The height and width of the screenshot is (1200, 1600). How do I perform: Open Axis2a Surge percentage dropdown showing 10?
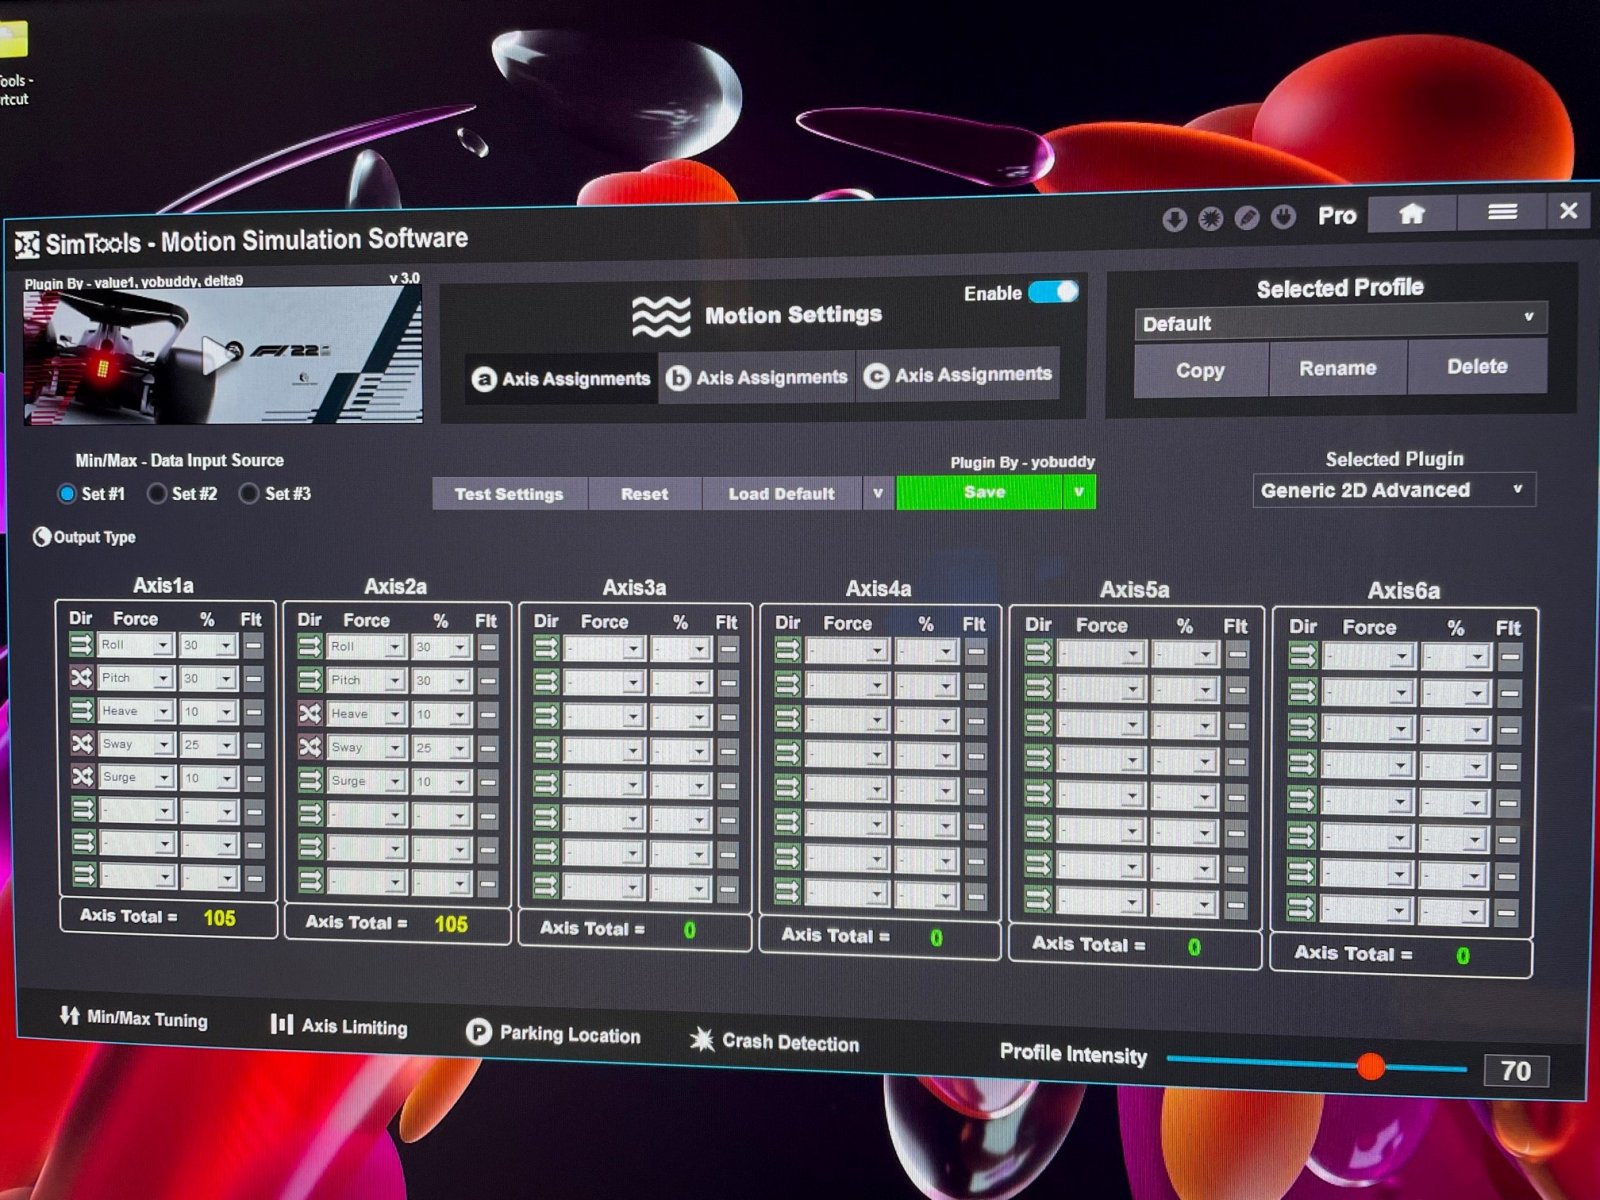pyautogui.click(x=441, y=781)
